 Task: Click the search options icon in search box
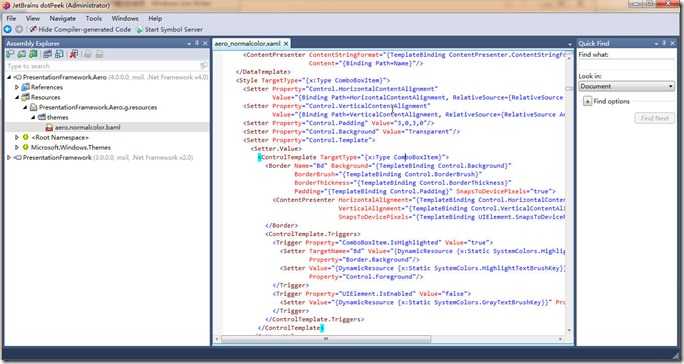click(x=203, y=66)
